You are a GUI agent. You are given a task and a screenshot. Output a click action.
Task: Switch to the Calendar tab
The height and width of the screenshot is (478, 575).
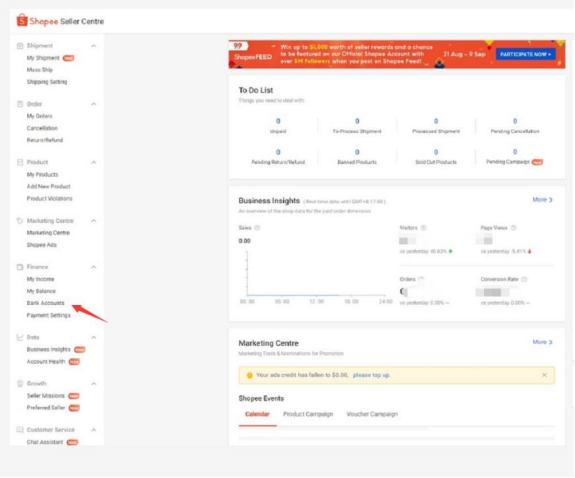pos(257,414)
